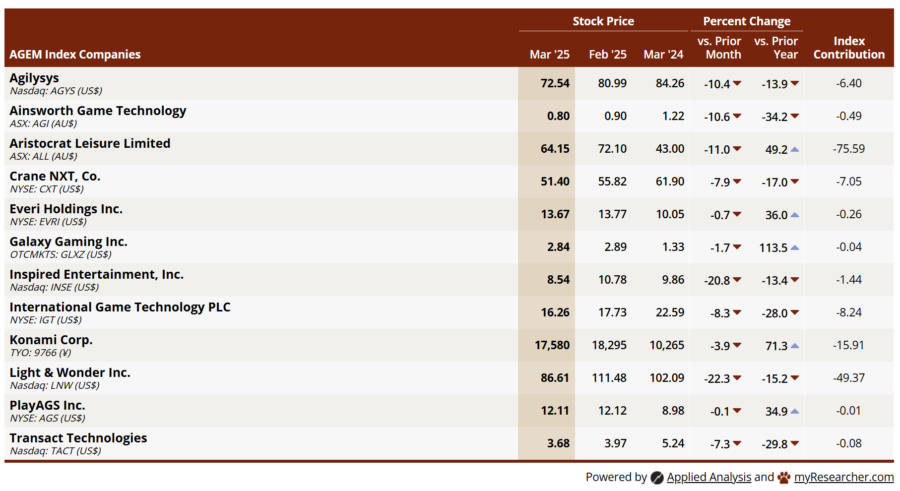900x491 pixels.
Task: Click the down arrow beside Agilysys -10.4
Action: pyautogui.click(x=737, y=84)
